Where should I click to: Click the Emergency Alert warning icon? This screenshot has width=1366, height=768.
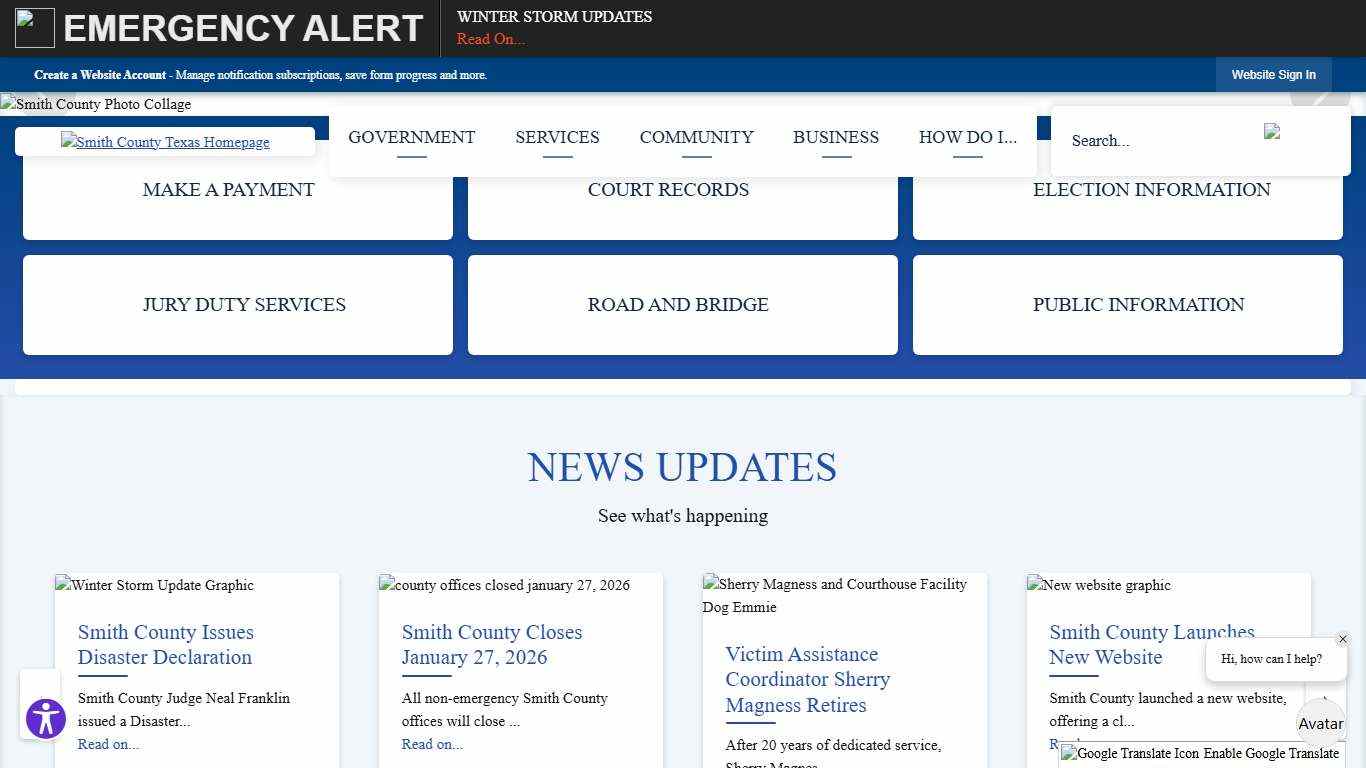(x=34, y=27)
